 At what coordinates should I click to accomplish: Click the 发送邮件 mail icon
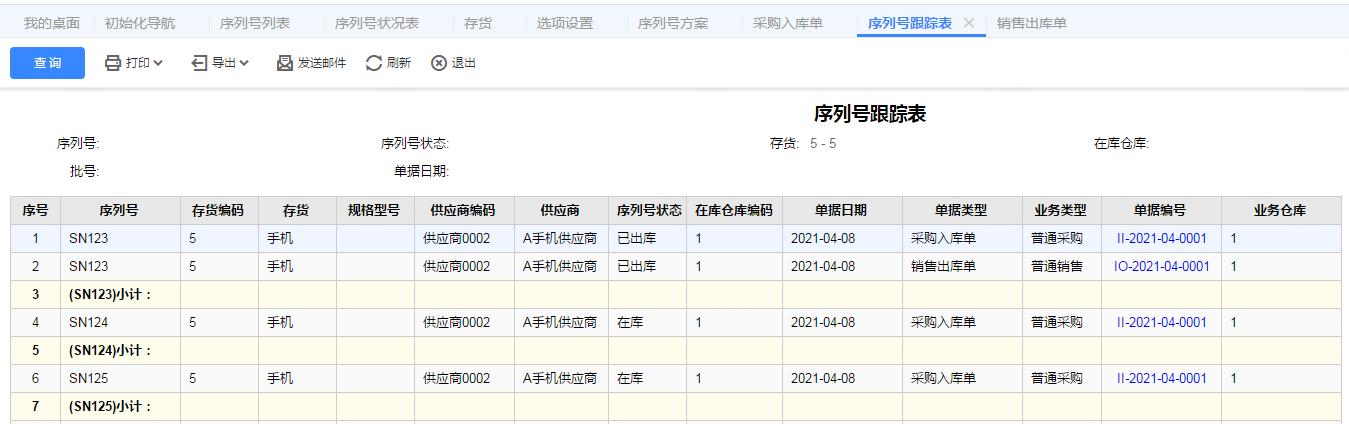click(x=285, y=63)
